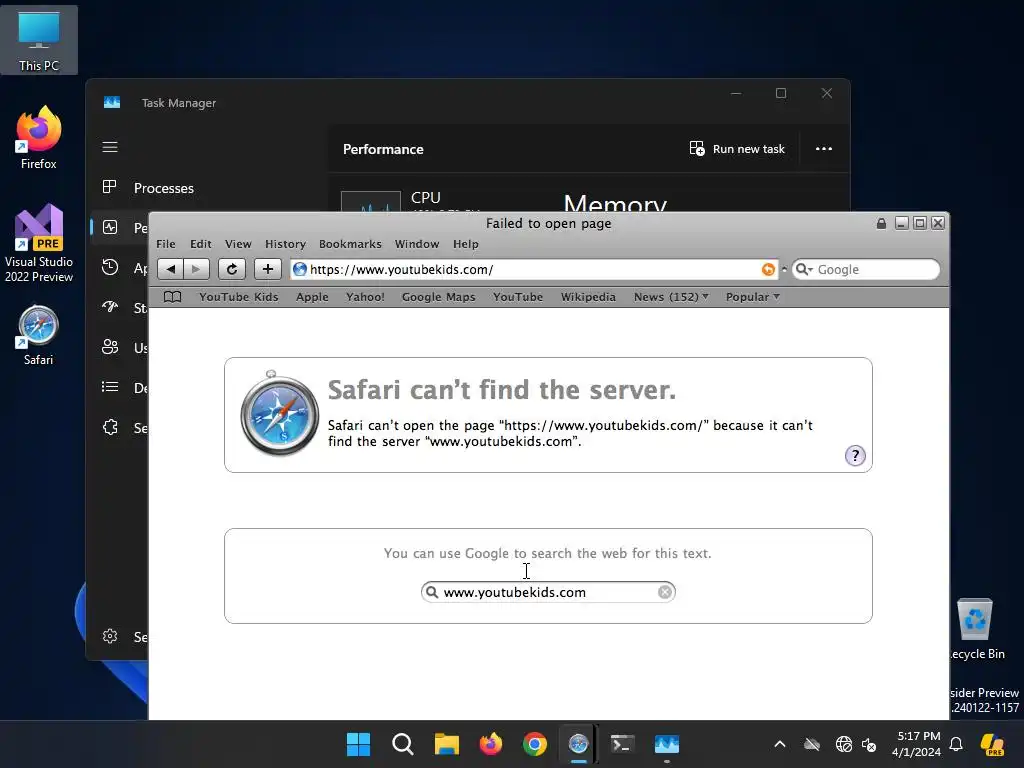Clear the www.youtubekids.com search field
This screenshot has height=768, width=1024.
pyautogui.click(x=665, y=592)
